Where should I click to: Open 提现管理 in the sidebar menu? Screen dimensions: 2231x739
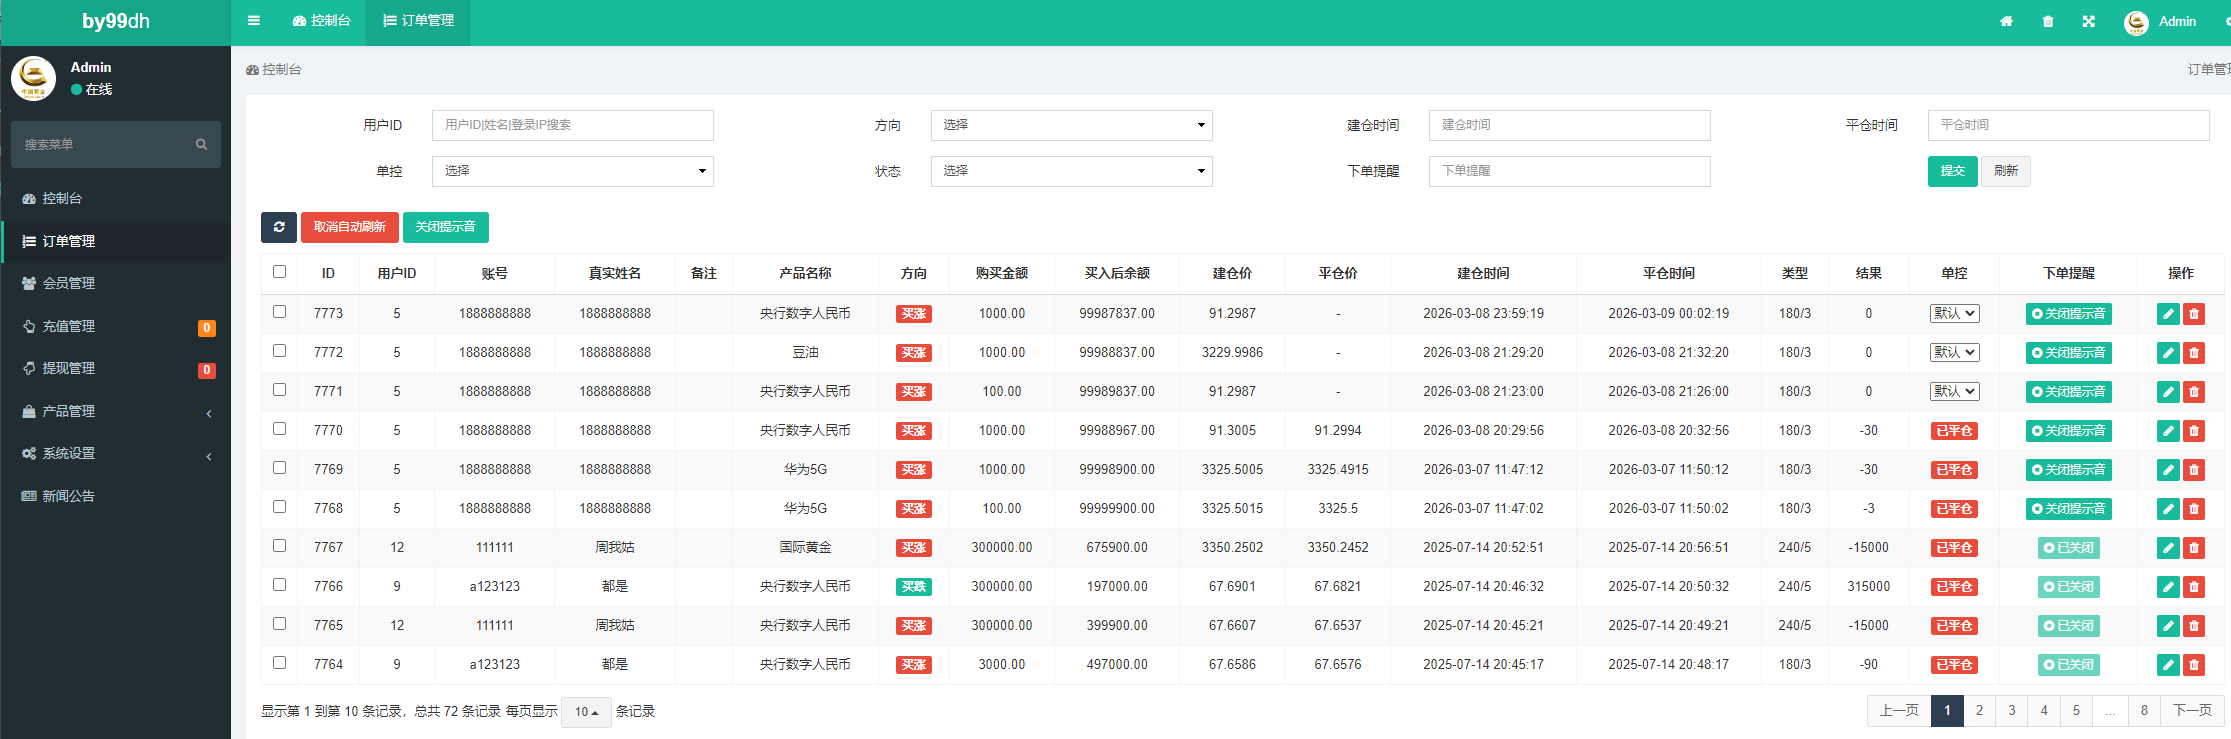pyautogui.click(x=116, y=368)
